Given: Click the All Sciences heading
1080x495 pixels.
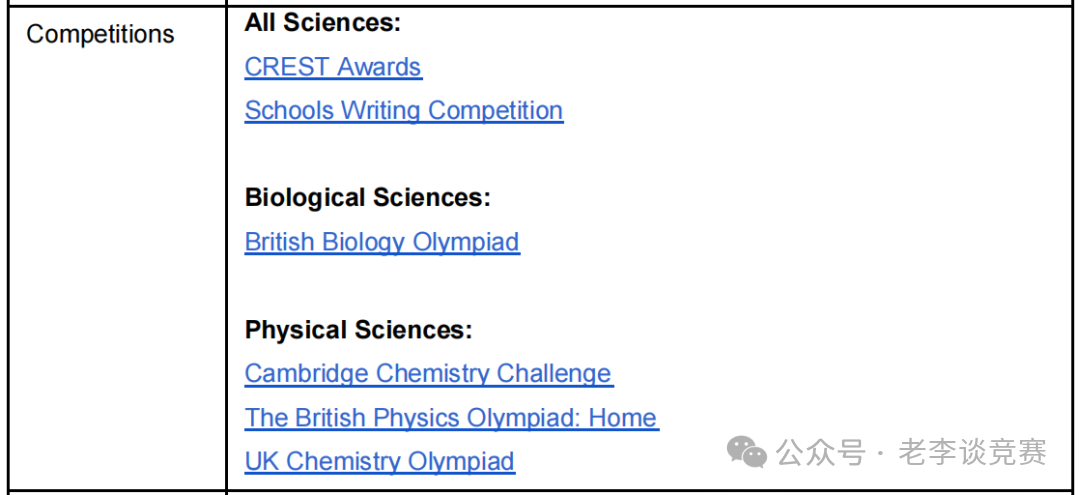Looking at the screenshot, I should pos(323,23).
